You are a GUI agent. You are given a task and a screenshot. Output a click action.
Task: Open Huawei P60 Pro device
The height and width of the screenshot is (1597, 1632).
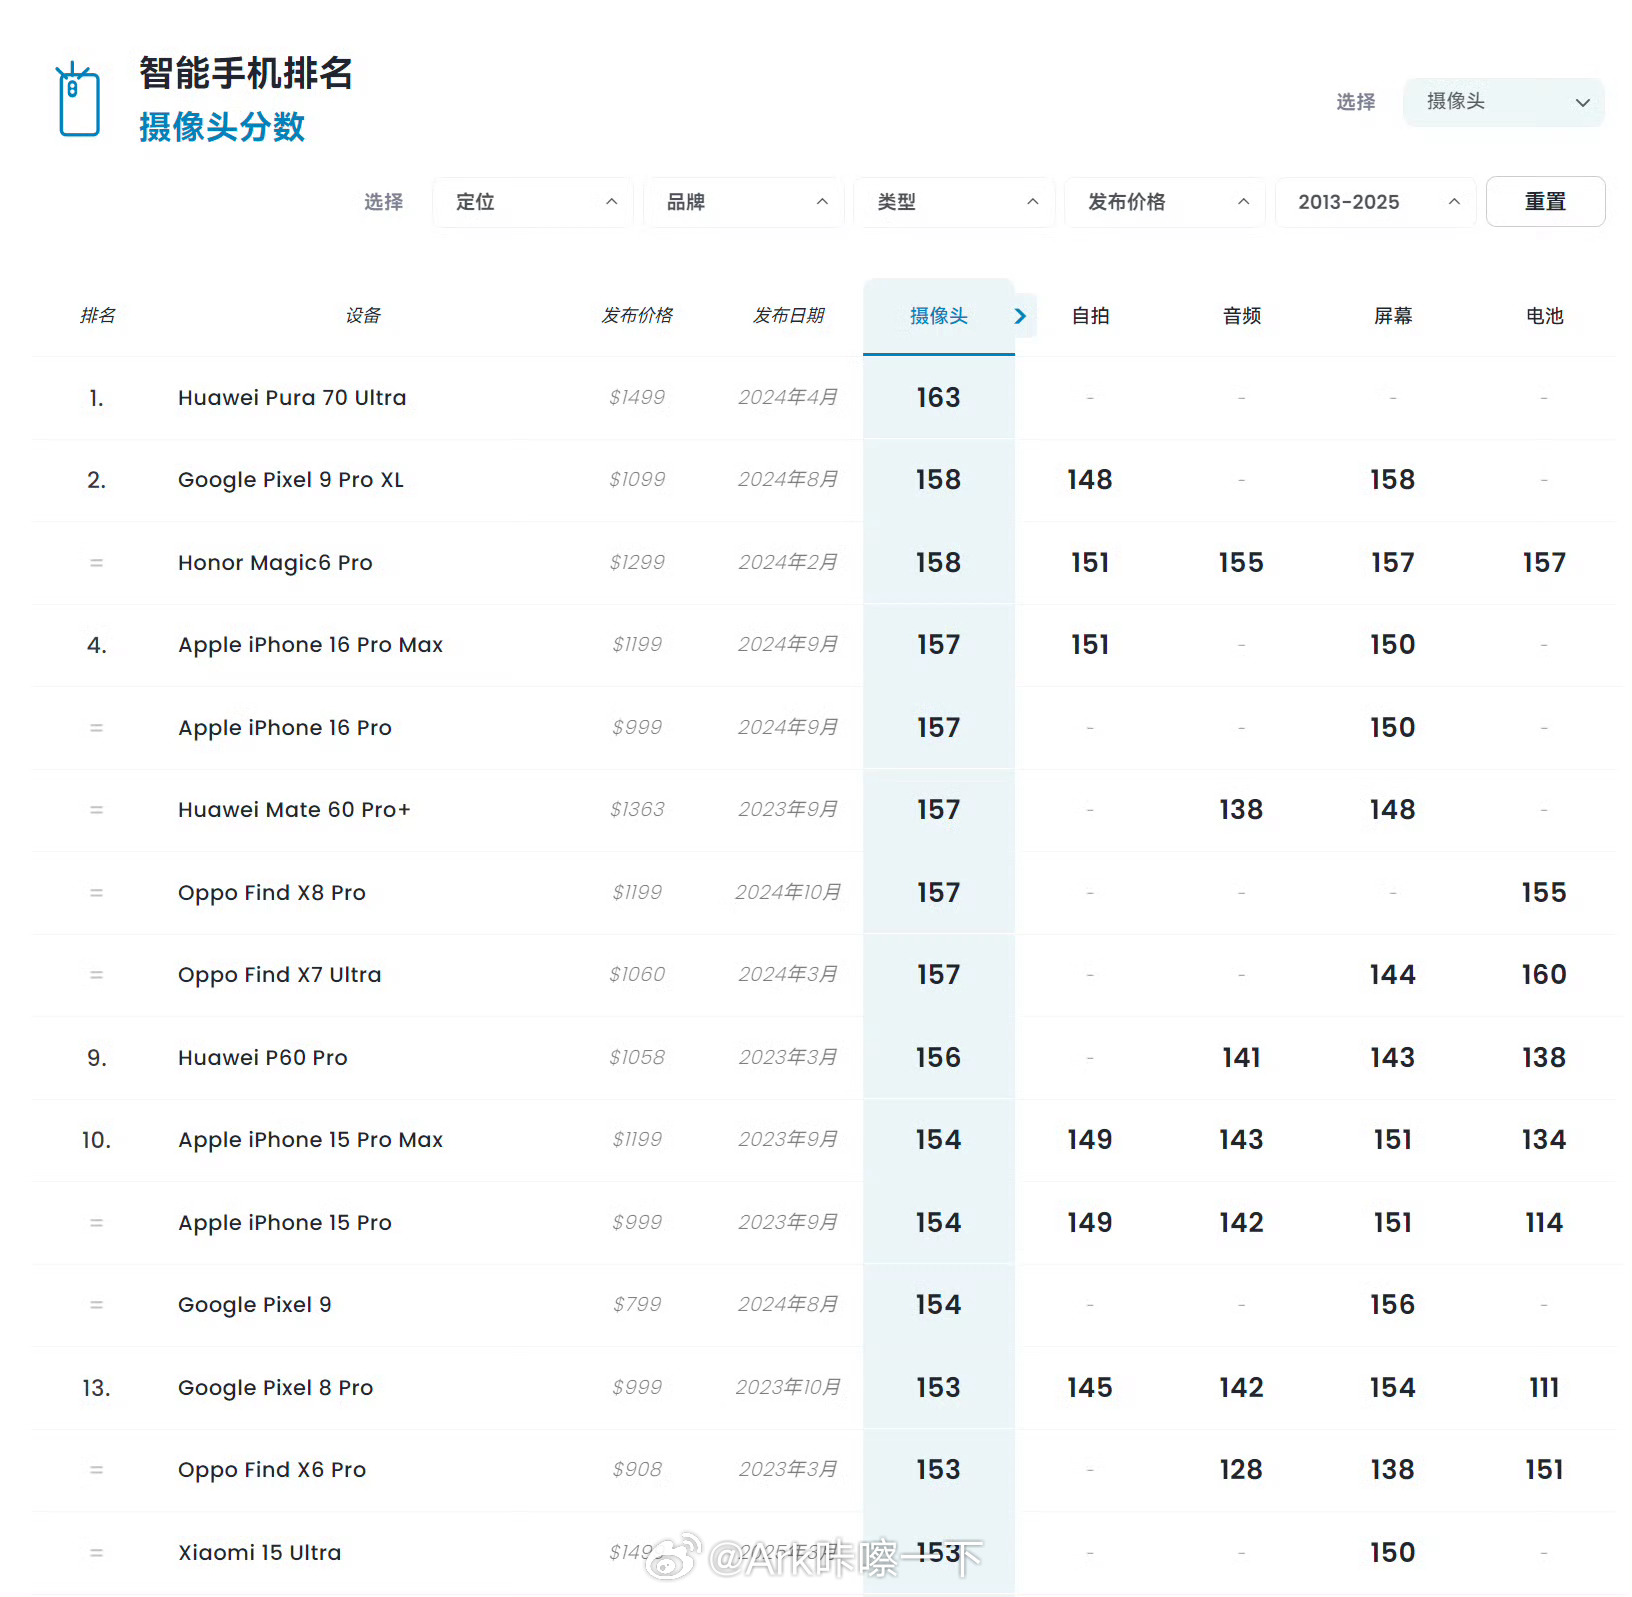tap(262, 1058)
